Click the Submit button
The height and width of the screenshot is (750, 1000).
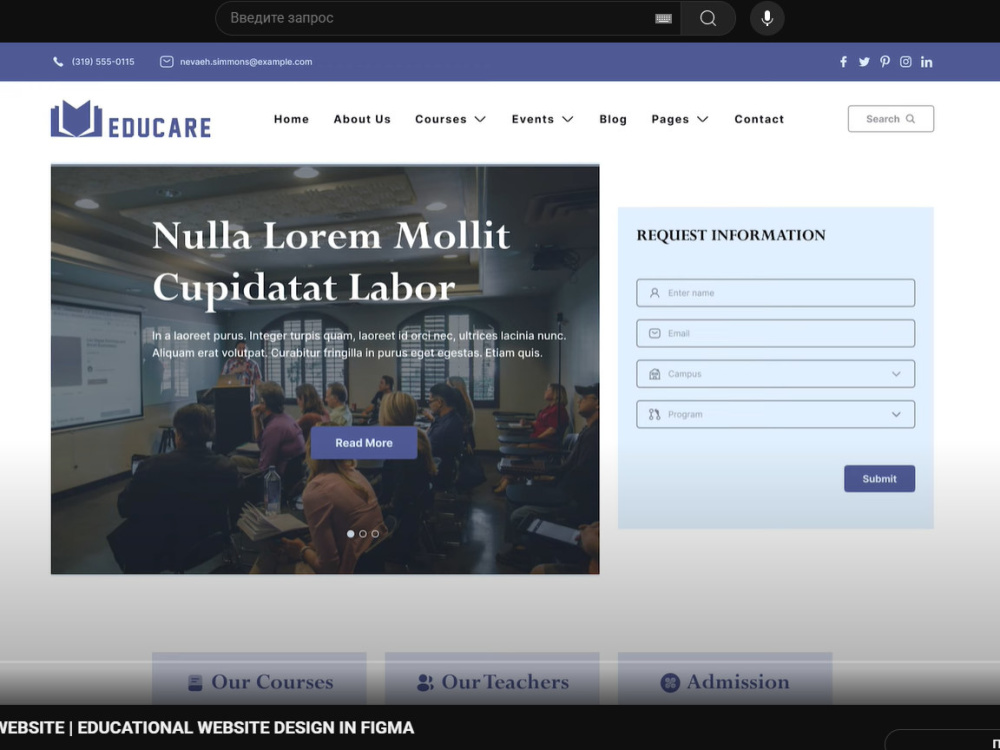point(879,478)
